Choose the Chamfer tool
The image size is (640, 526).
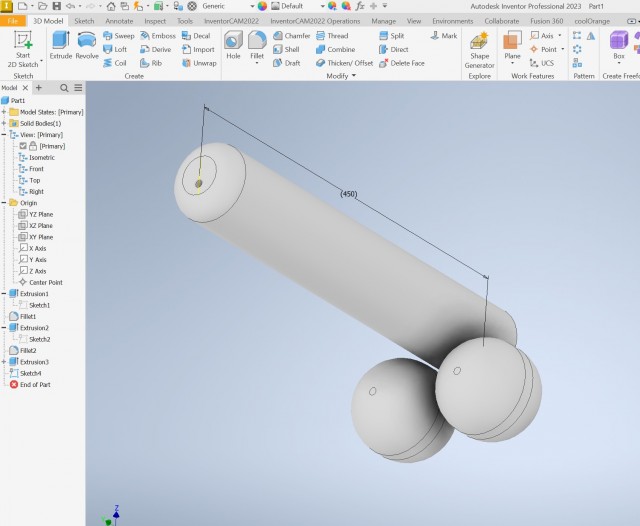(x=291, y=36)
